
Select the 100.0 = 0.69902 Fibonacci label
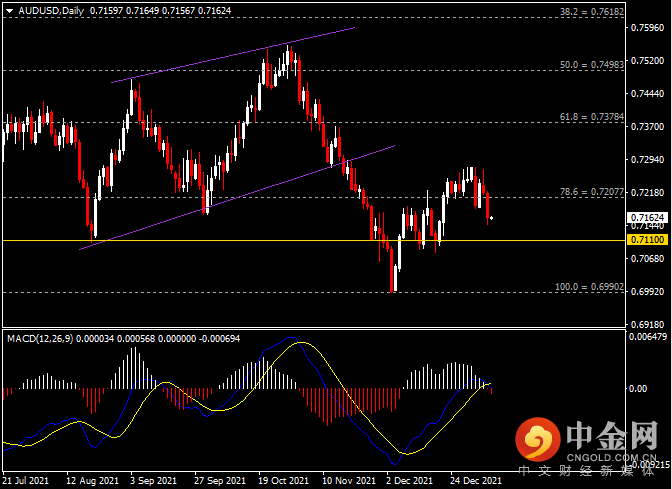click(590, 287)
